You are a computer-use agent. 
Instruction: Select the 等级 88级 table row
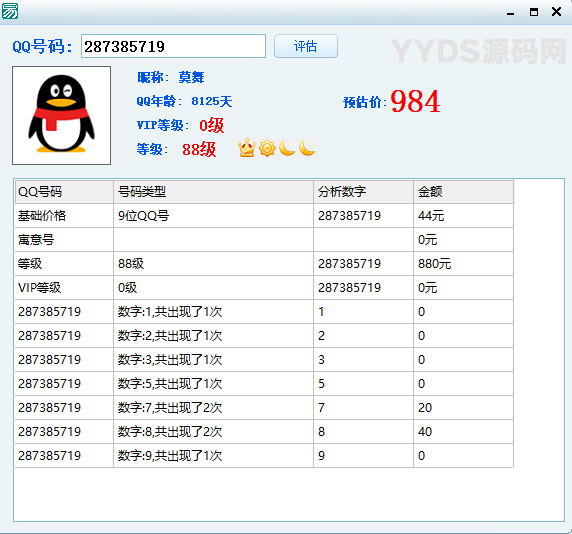264,264
